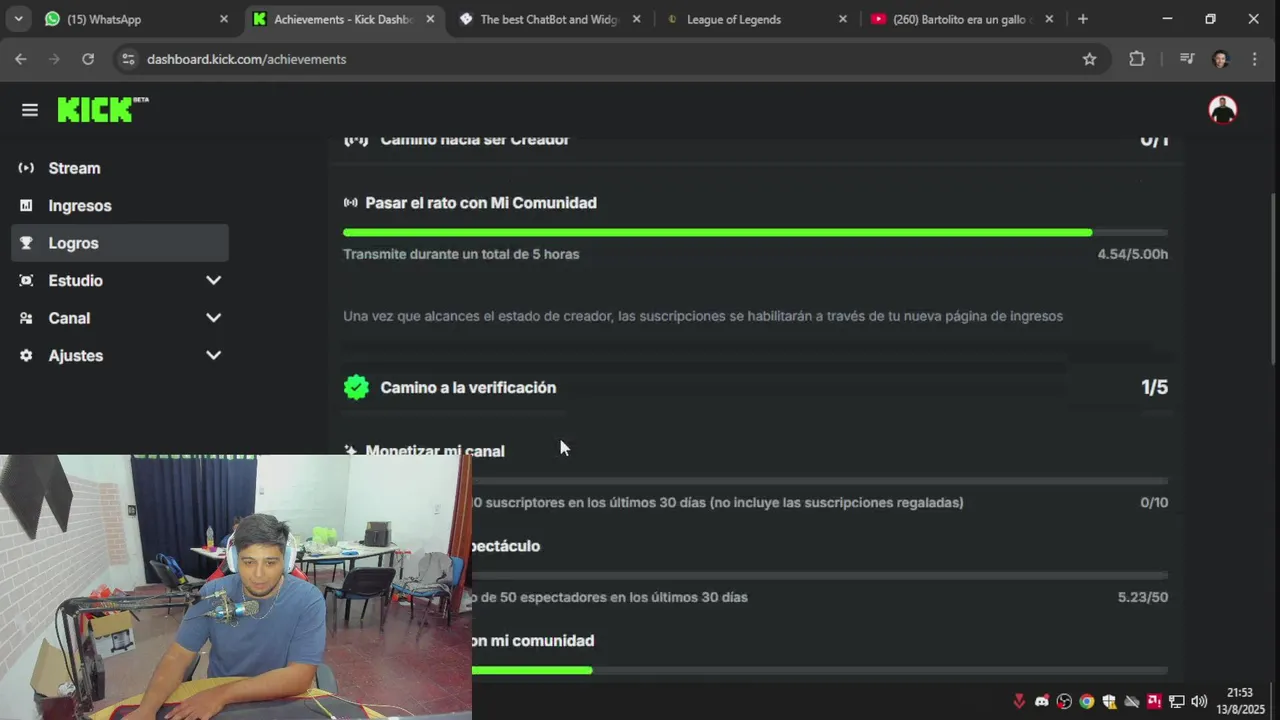Click the Transmite durante un total text
Screen dimensions: 1280x720
pyautogui.click(x=461, y=254)
